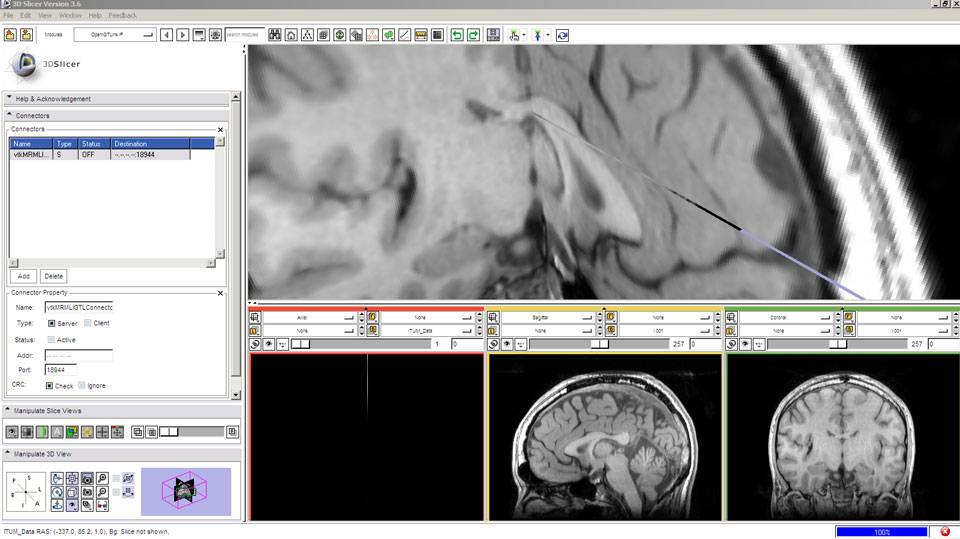Enable the Active status checkbox

point(51,340)
